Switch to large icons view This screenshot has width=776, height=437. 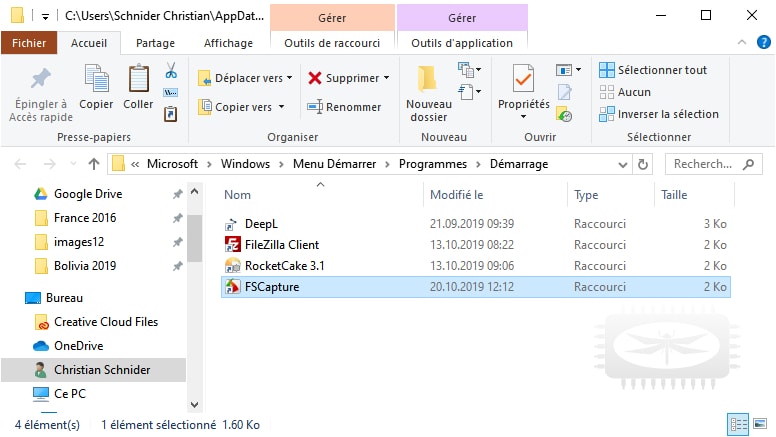(x=760, y=424)
